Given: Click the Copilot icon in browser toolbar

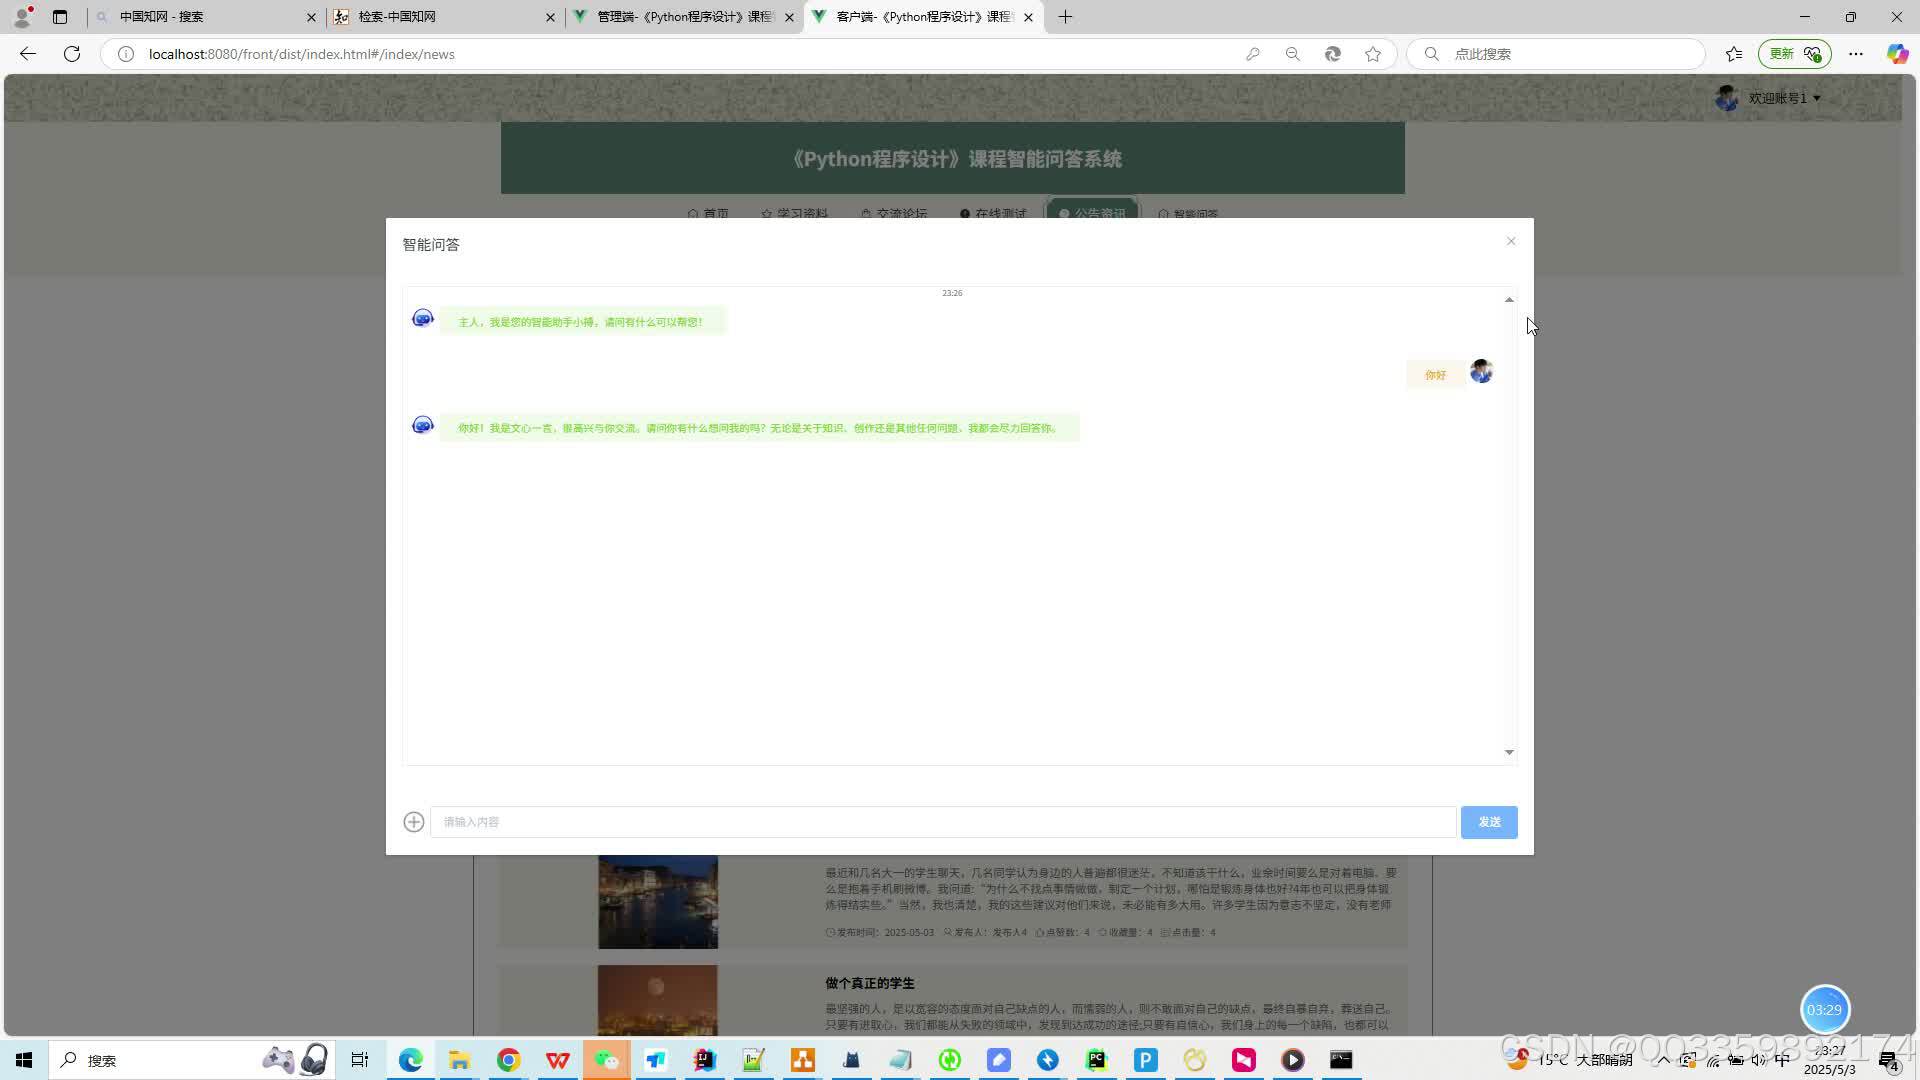Looking at the screenshot, I should 1897,54.
